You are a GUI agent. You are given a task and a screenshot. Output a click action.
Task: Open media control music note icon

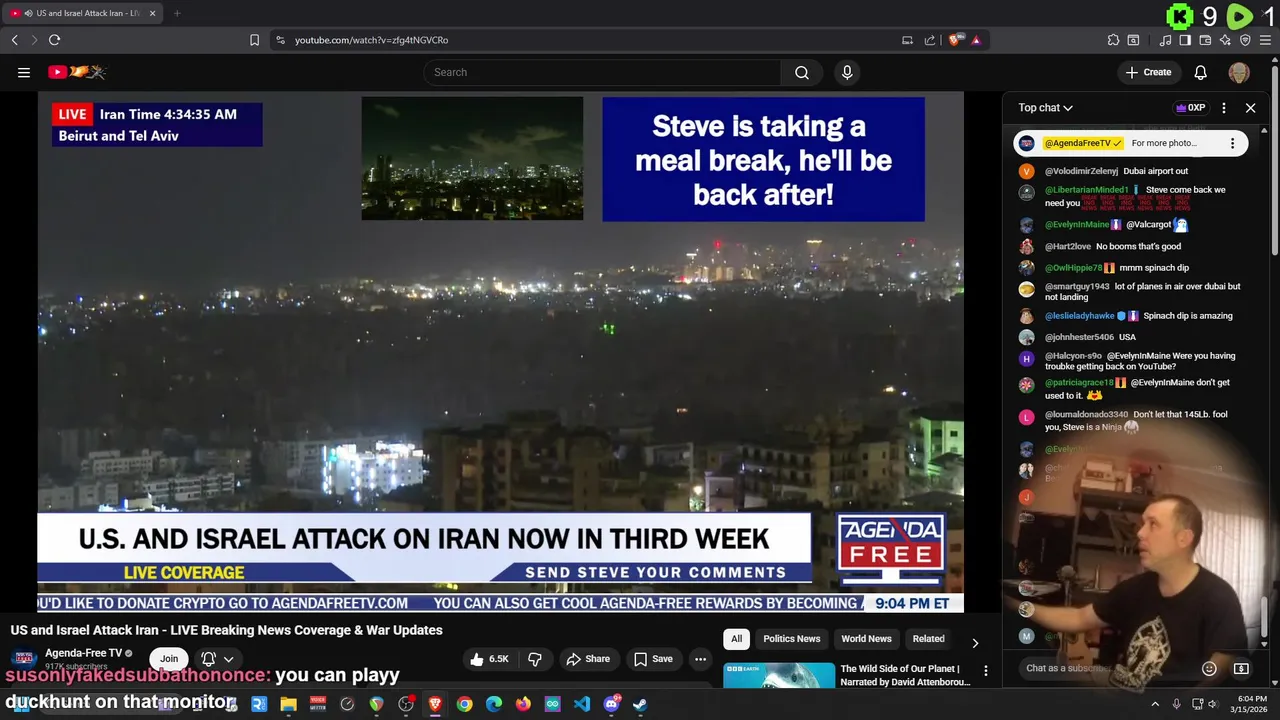(1165, 40)
